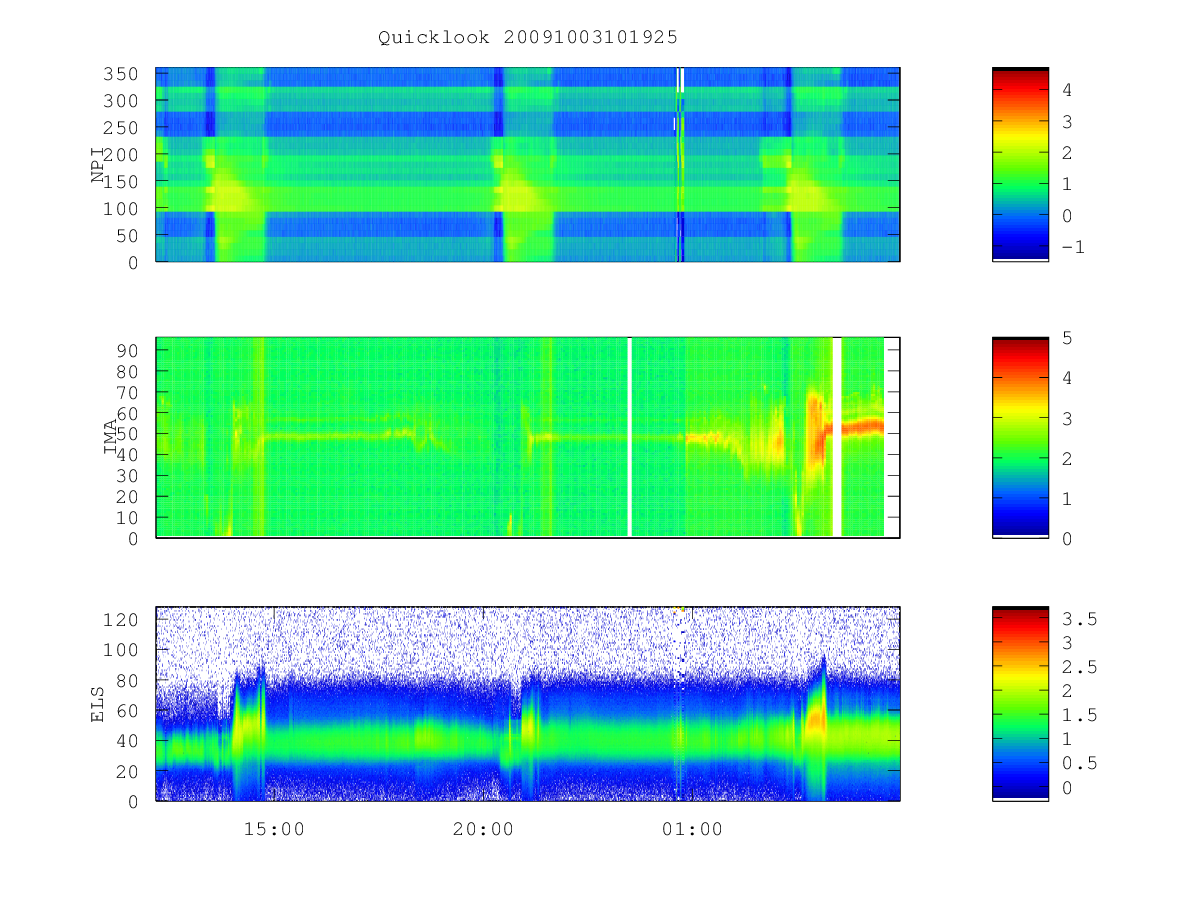1200x900 pixels.
Task: Click the 01:00 time axis label
Action: [692, 829]
